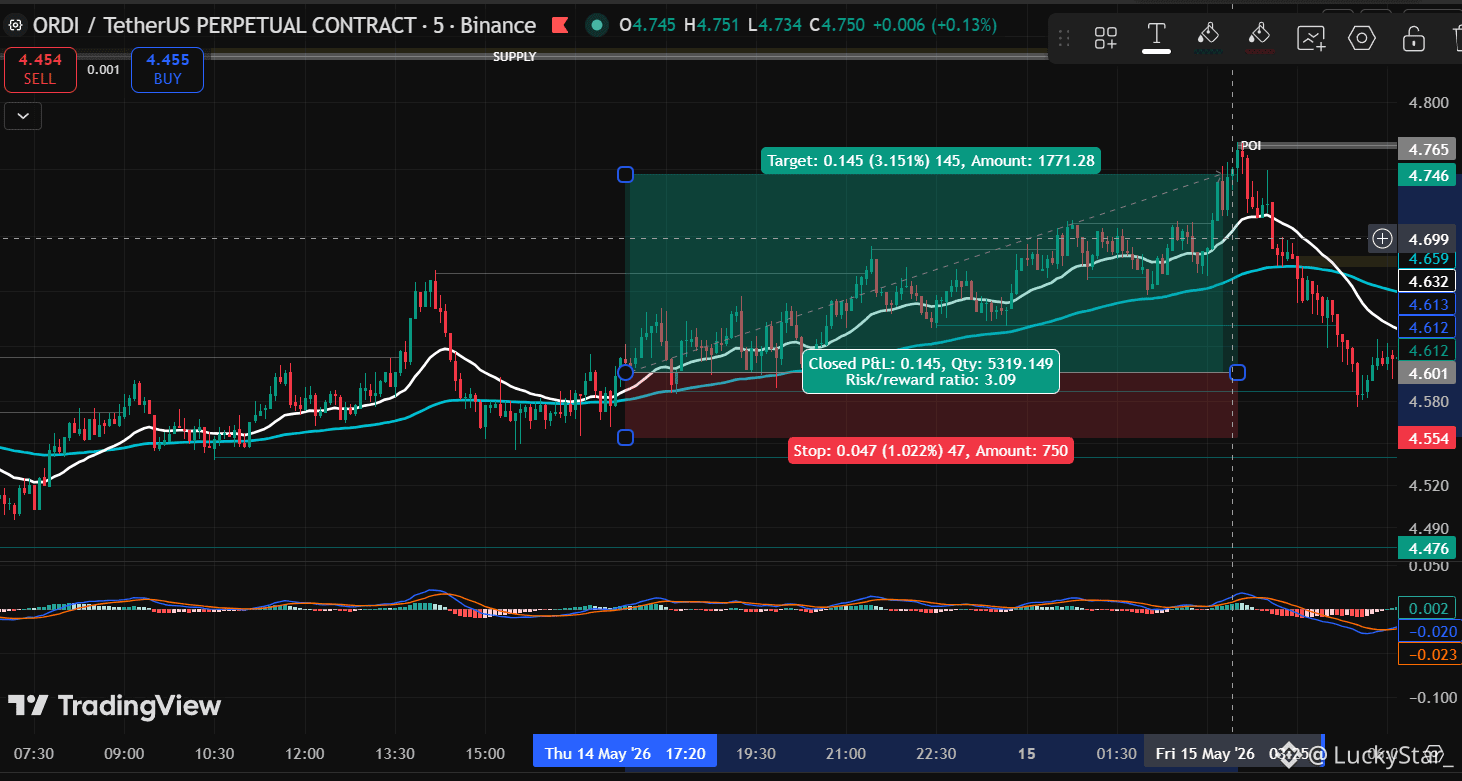1462x781 pixels.
Task: Collapse the indicator legend with the chevron
Action: coord(23,116)
